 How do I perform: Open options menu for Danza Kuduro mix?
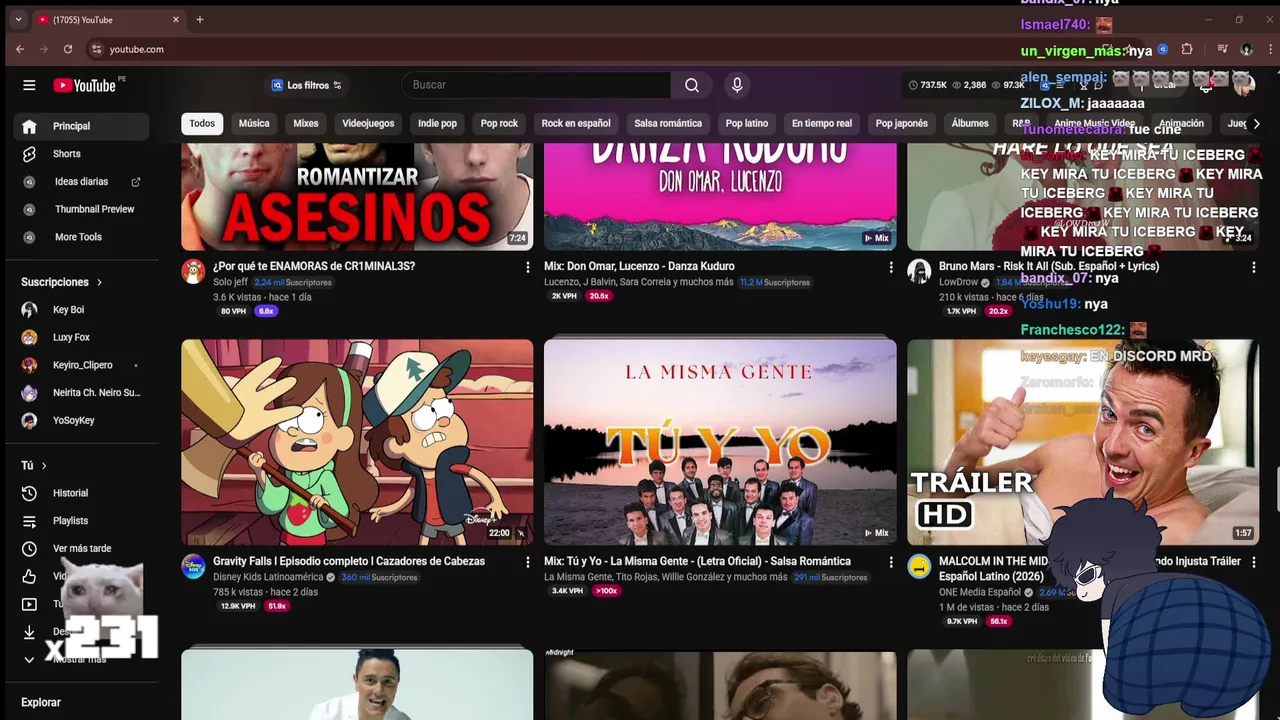(891, 267)
